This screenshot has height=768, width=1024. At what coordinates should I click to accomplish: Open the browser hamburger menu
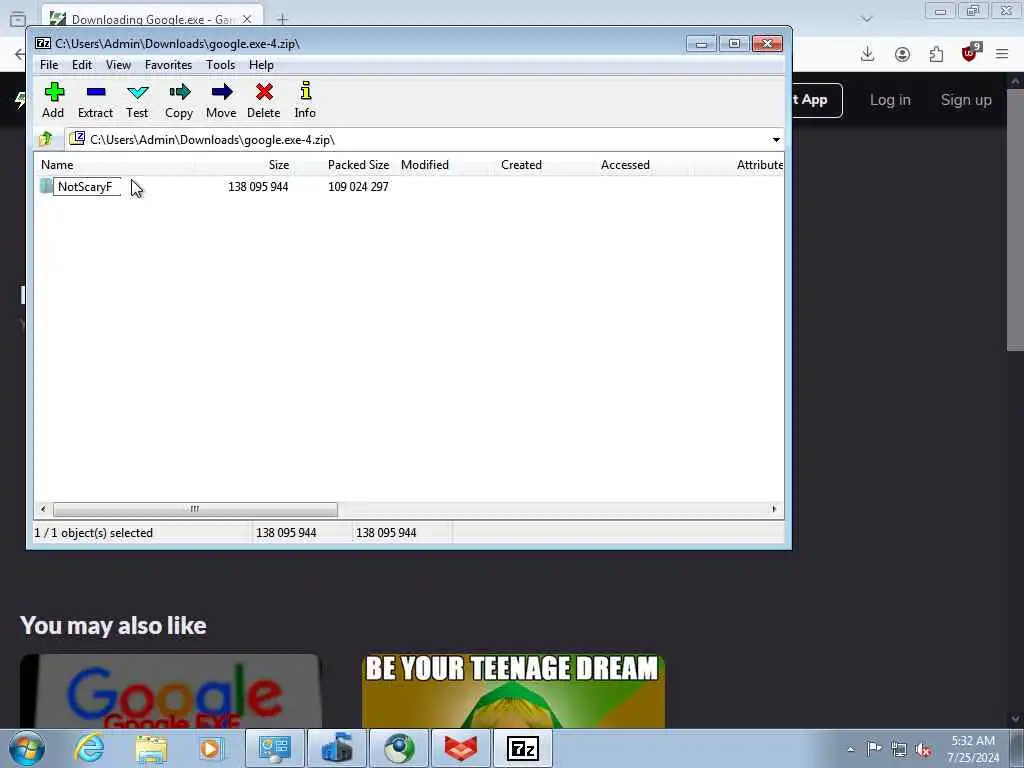point(1002,54)
